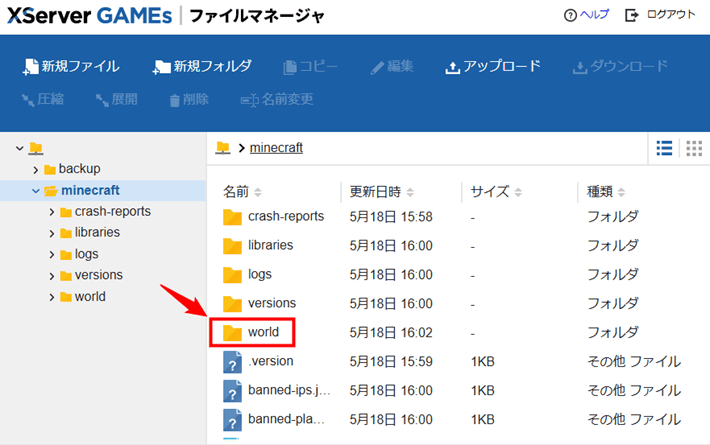Click world folder icon in file list
710x445 pixels.
232,333
